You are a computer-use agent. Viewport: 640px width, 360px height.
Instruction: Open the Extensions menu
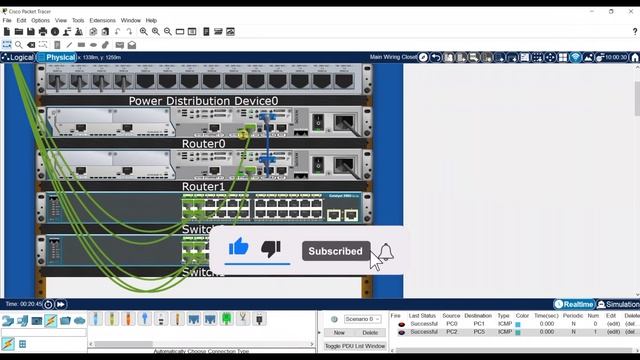click(x=102, y=20)
